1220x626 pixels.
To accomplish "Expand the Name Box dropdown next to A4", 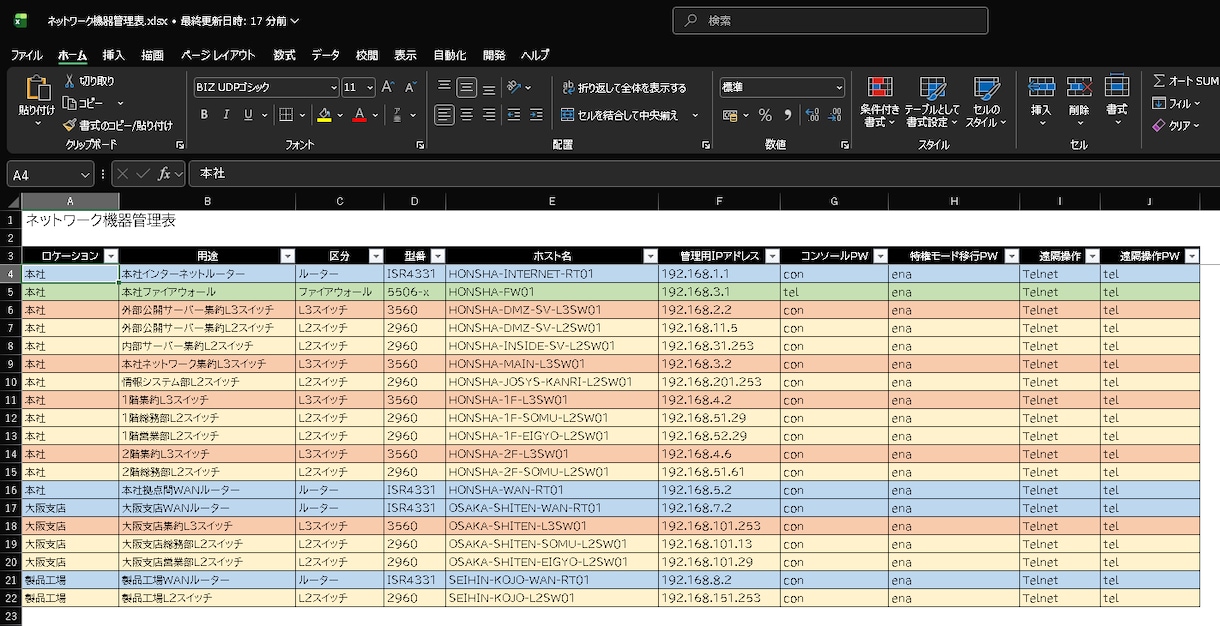I will 84,174.
